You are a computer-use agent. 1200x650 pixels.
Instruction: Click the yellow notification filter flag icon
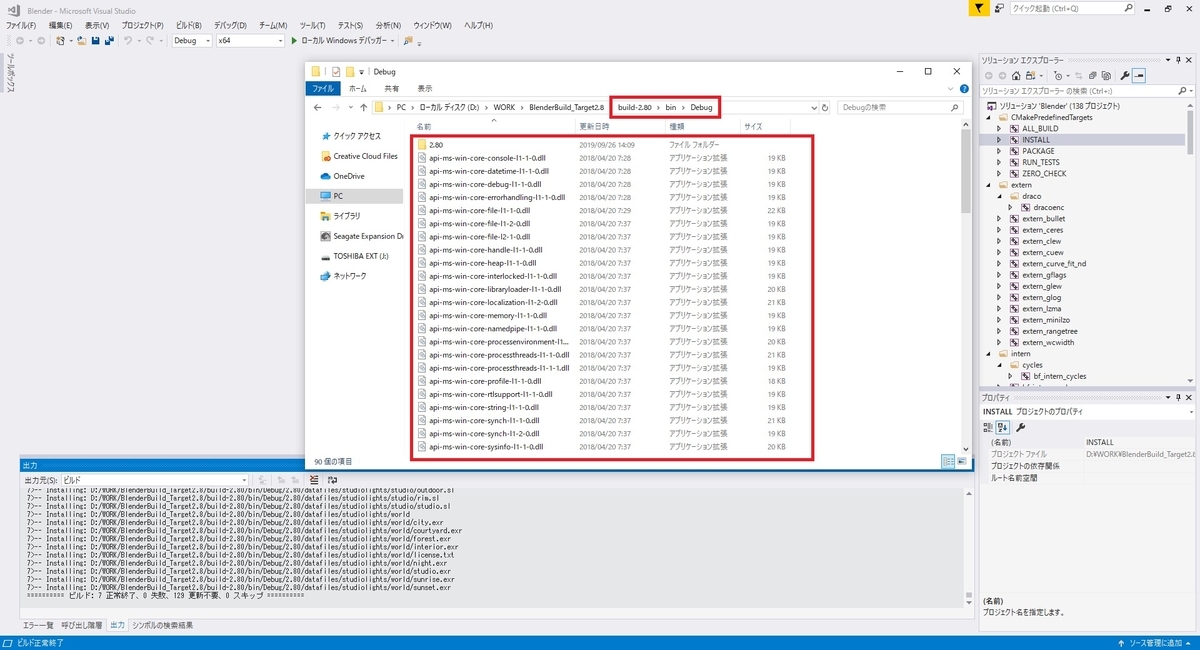tap(981, 8)
